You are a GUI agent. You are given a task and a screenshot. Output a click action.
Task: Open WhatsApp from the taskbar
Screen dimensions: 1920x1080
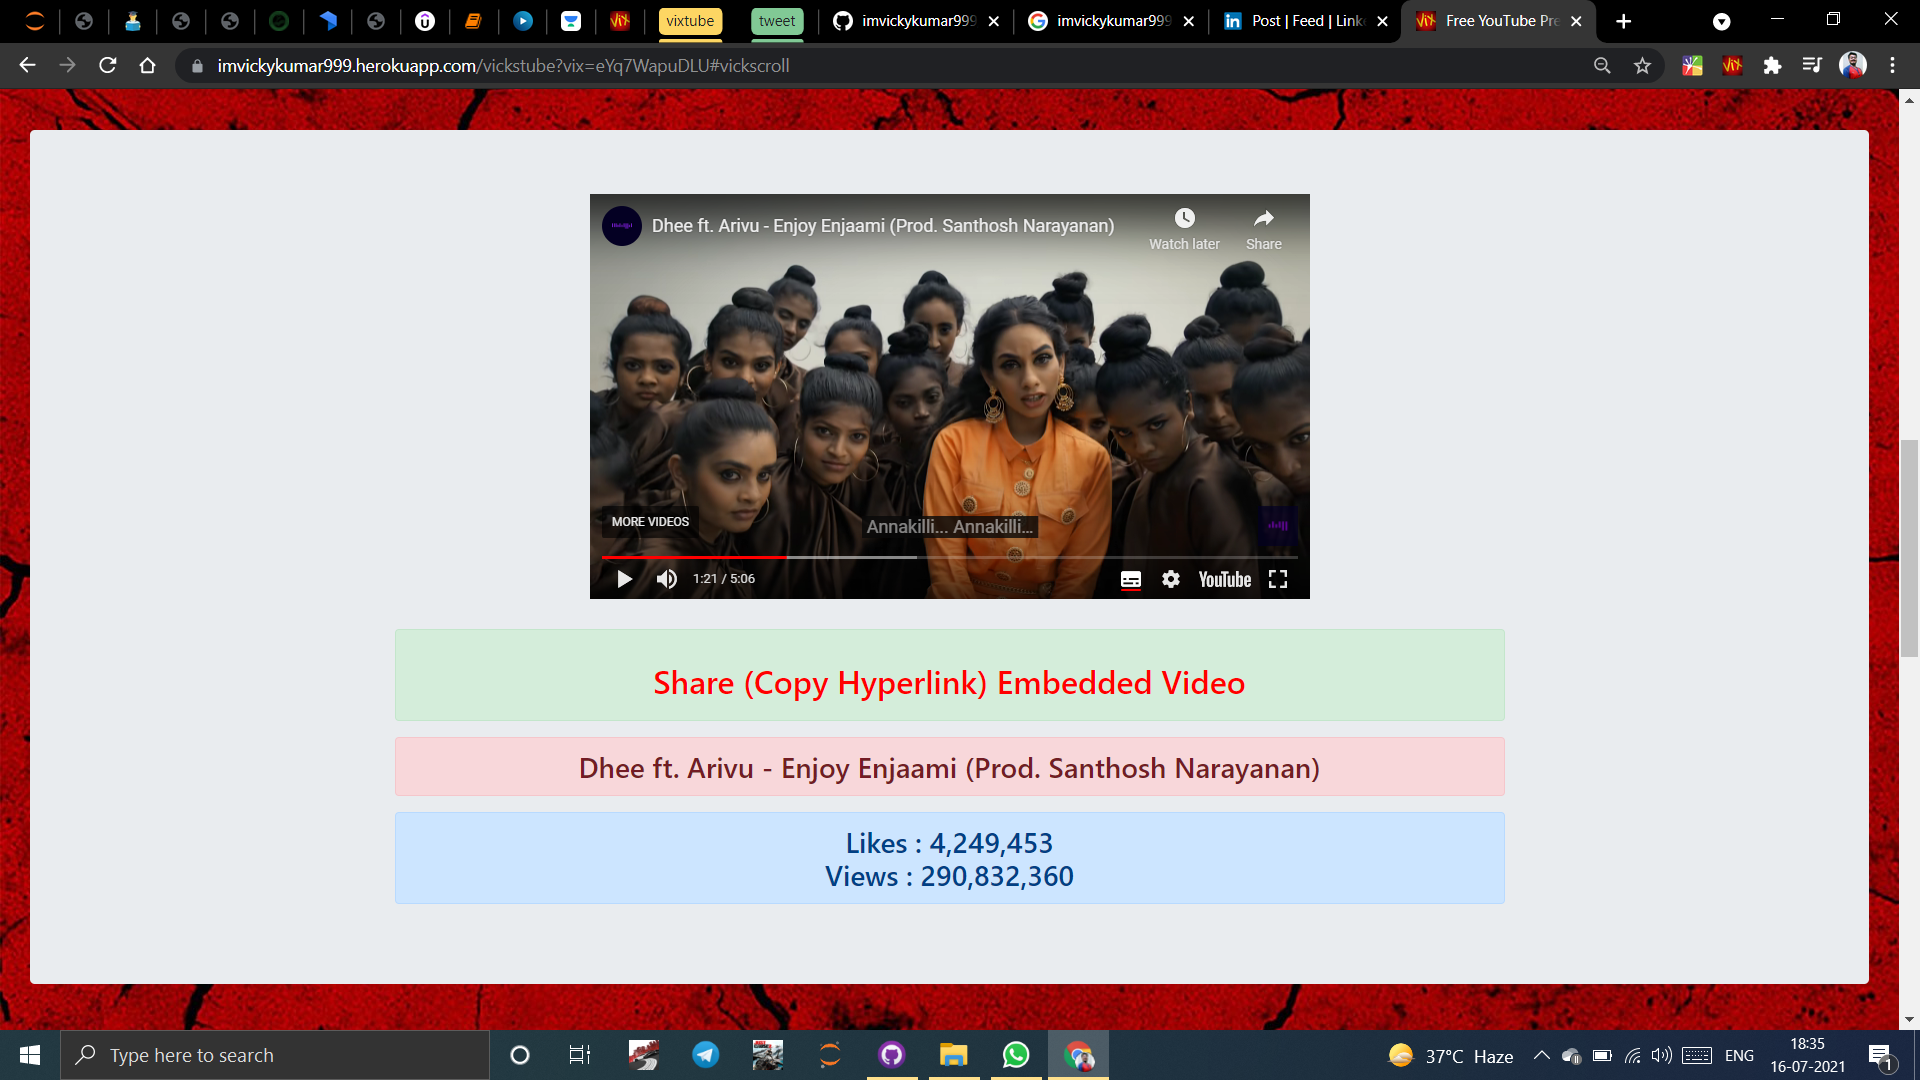tap(1016, 1054)
